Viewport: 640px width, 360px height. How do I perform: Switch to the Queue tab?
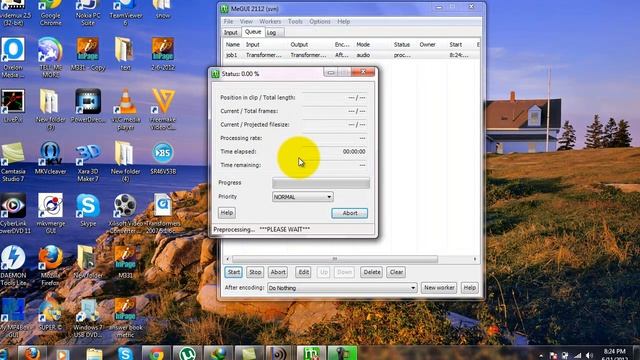click(253, 31)
